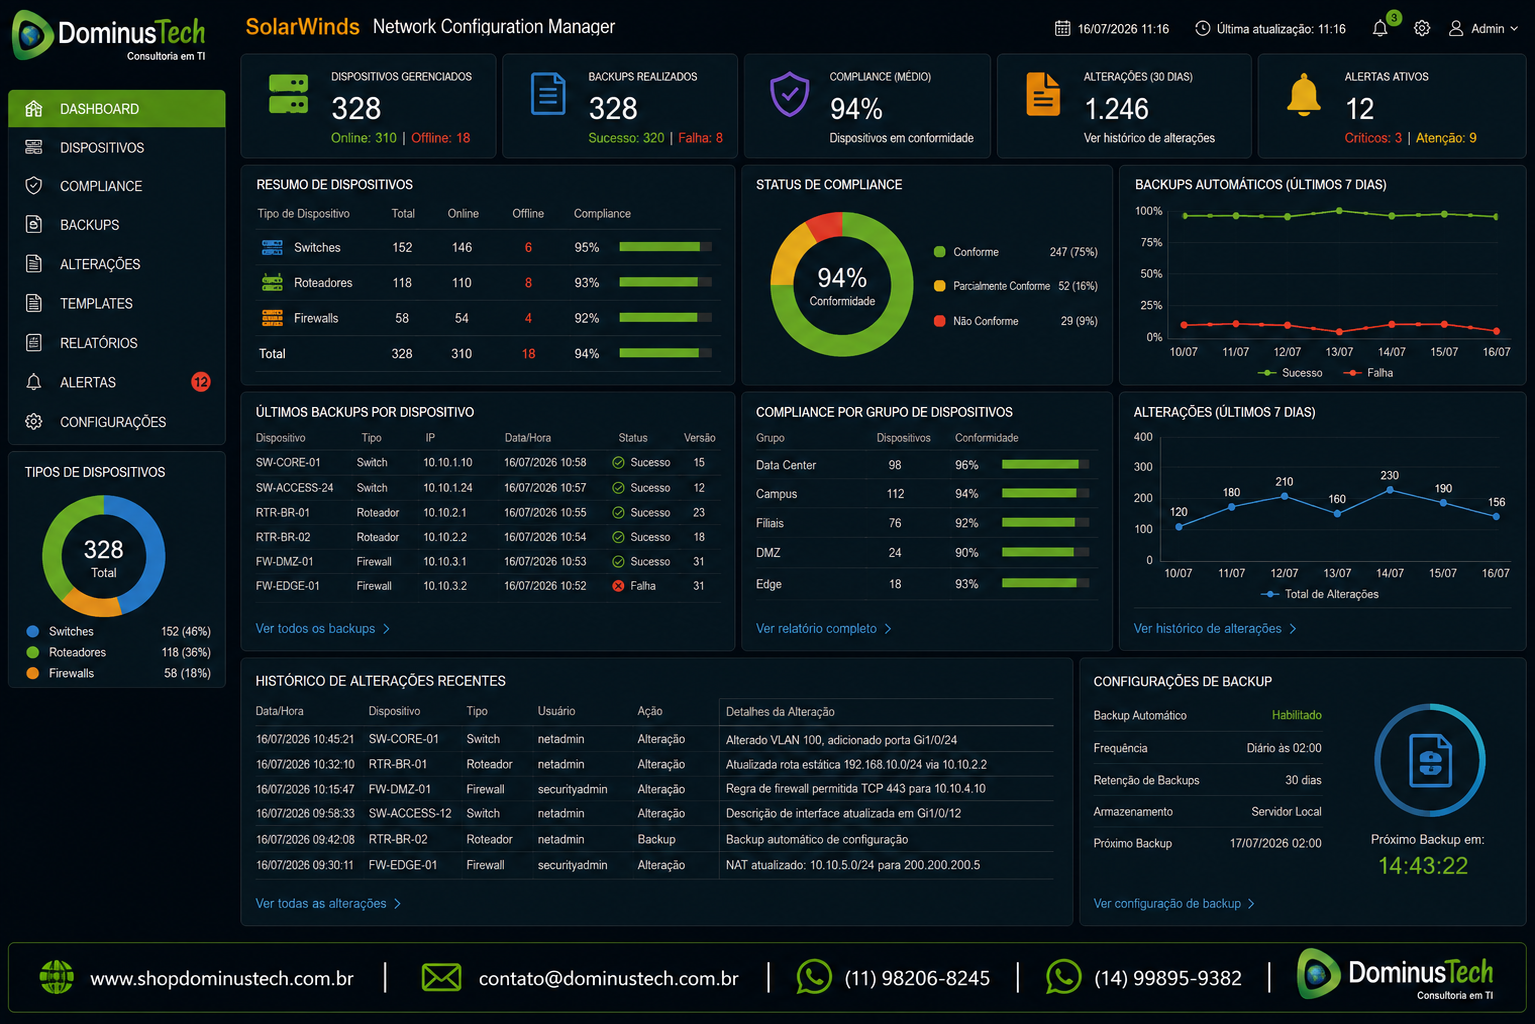1535x1024 pixels.
Task: Click the globe icon in the footer
Action: tap(57, 977)
